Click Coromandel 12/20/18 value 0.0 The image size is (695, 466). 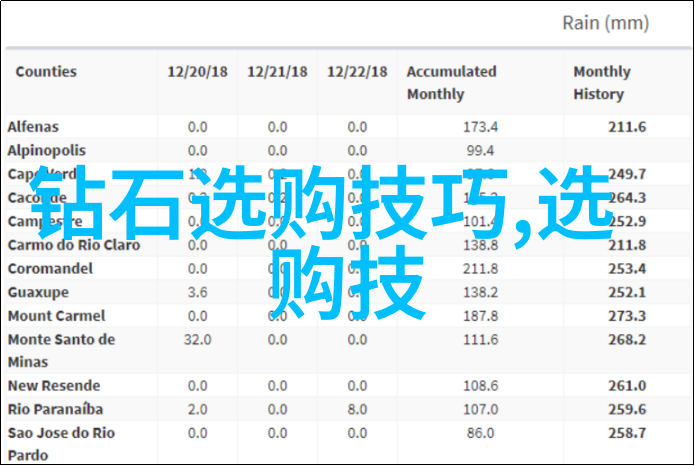(197, 269)
